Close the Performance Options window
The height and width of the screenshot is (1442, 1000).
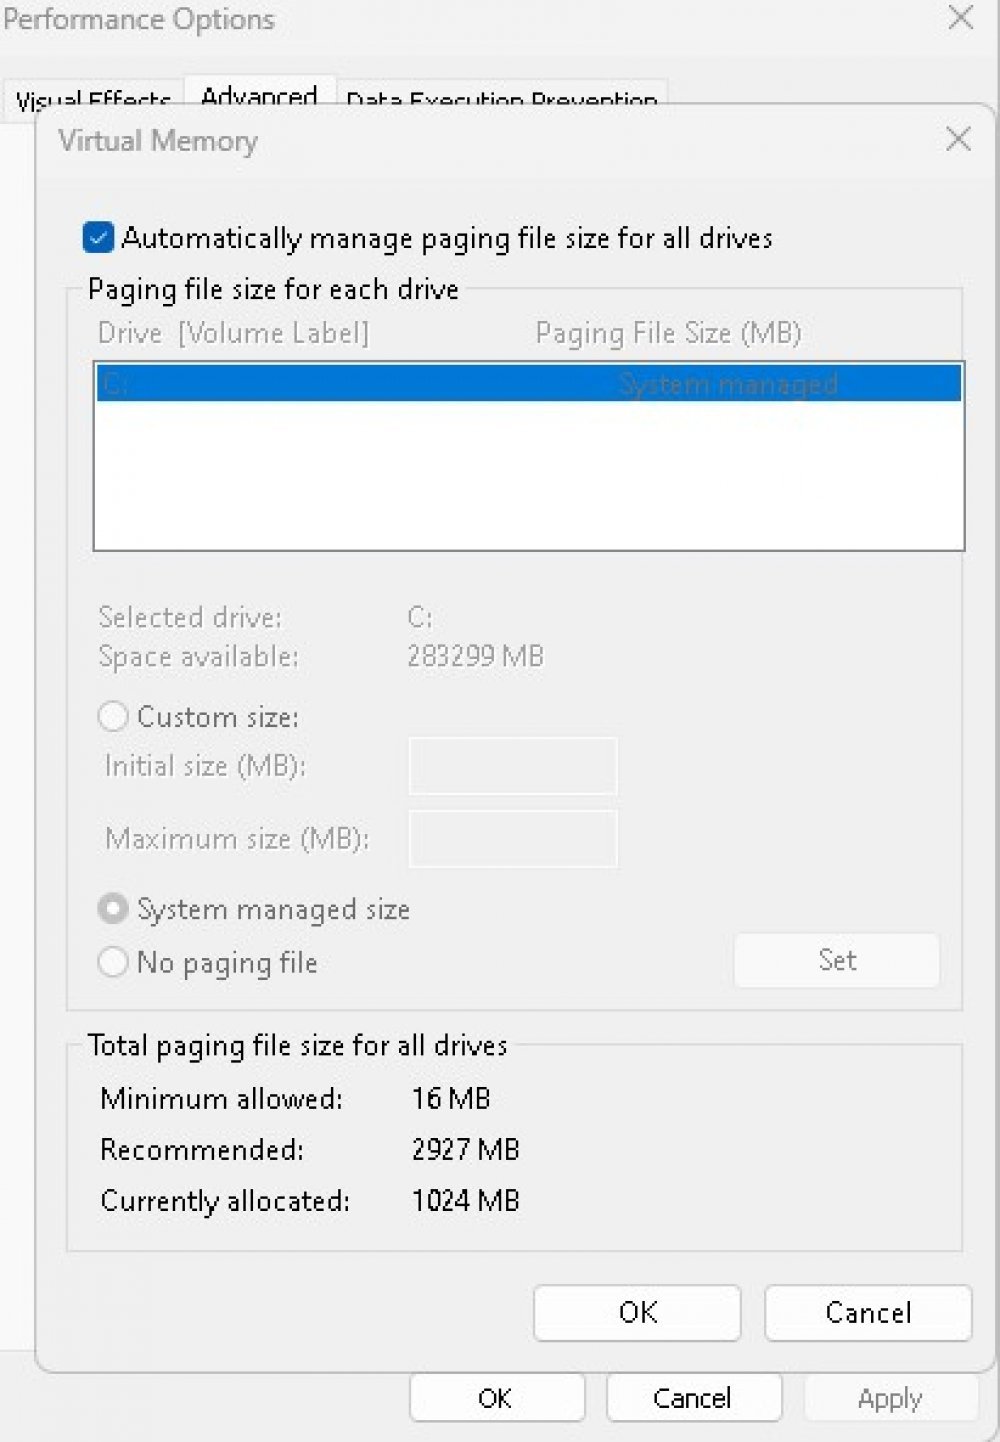[x=961, y=17]
